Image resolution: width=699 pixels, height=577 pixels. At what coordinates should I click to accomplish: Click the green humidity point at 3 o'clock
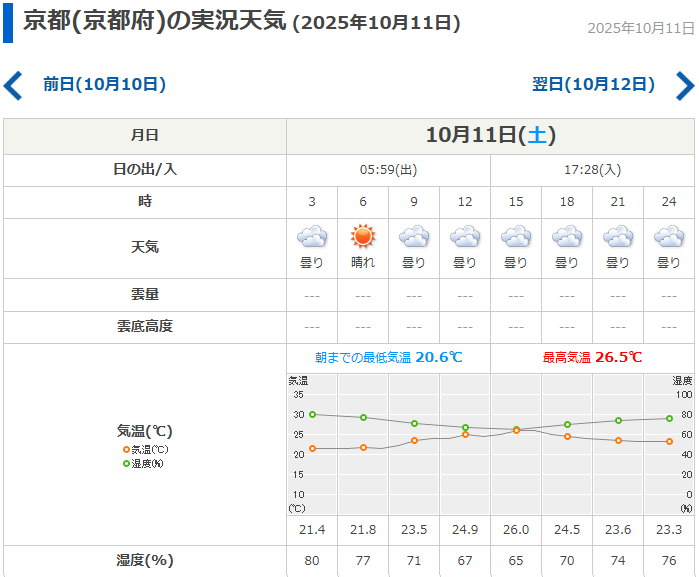pos(312,414)
